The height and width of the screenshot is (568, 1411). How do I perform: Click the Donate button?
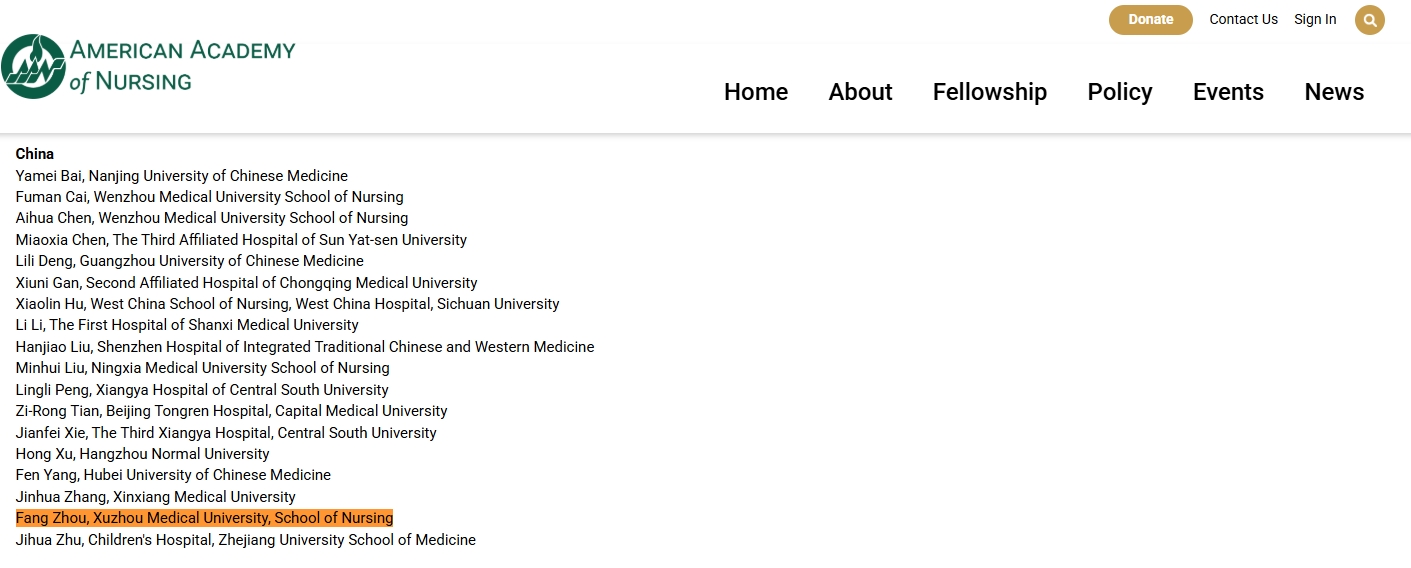1150,20
